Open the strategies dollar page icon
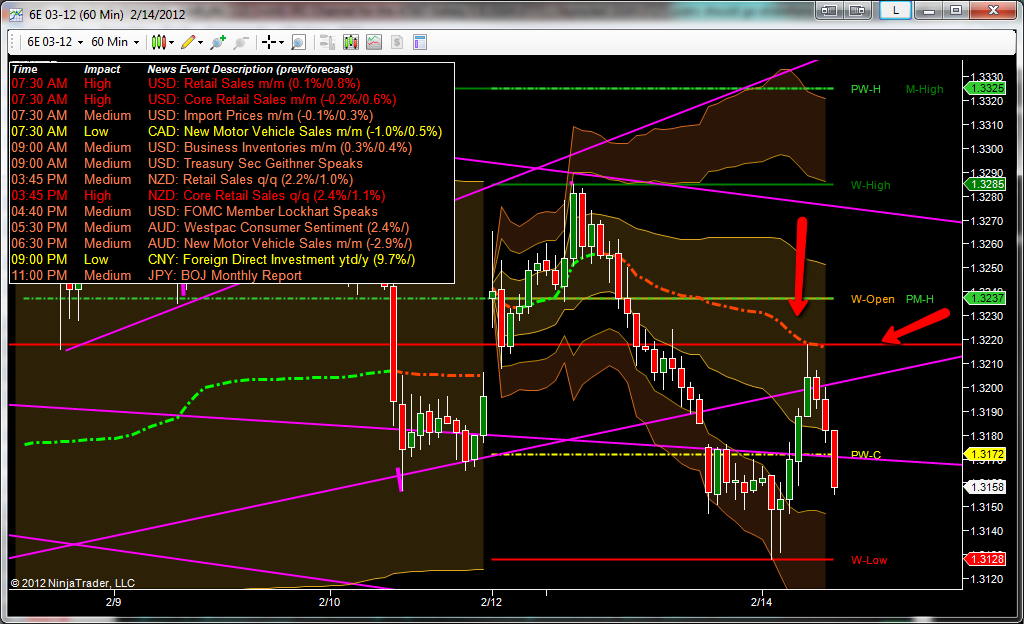Screen dimensions: 1024x624 396,42
